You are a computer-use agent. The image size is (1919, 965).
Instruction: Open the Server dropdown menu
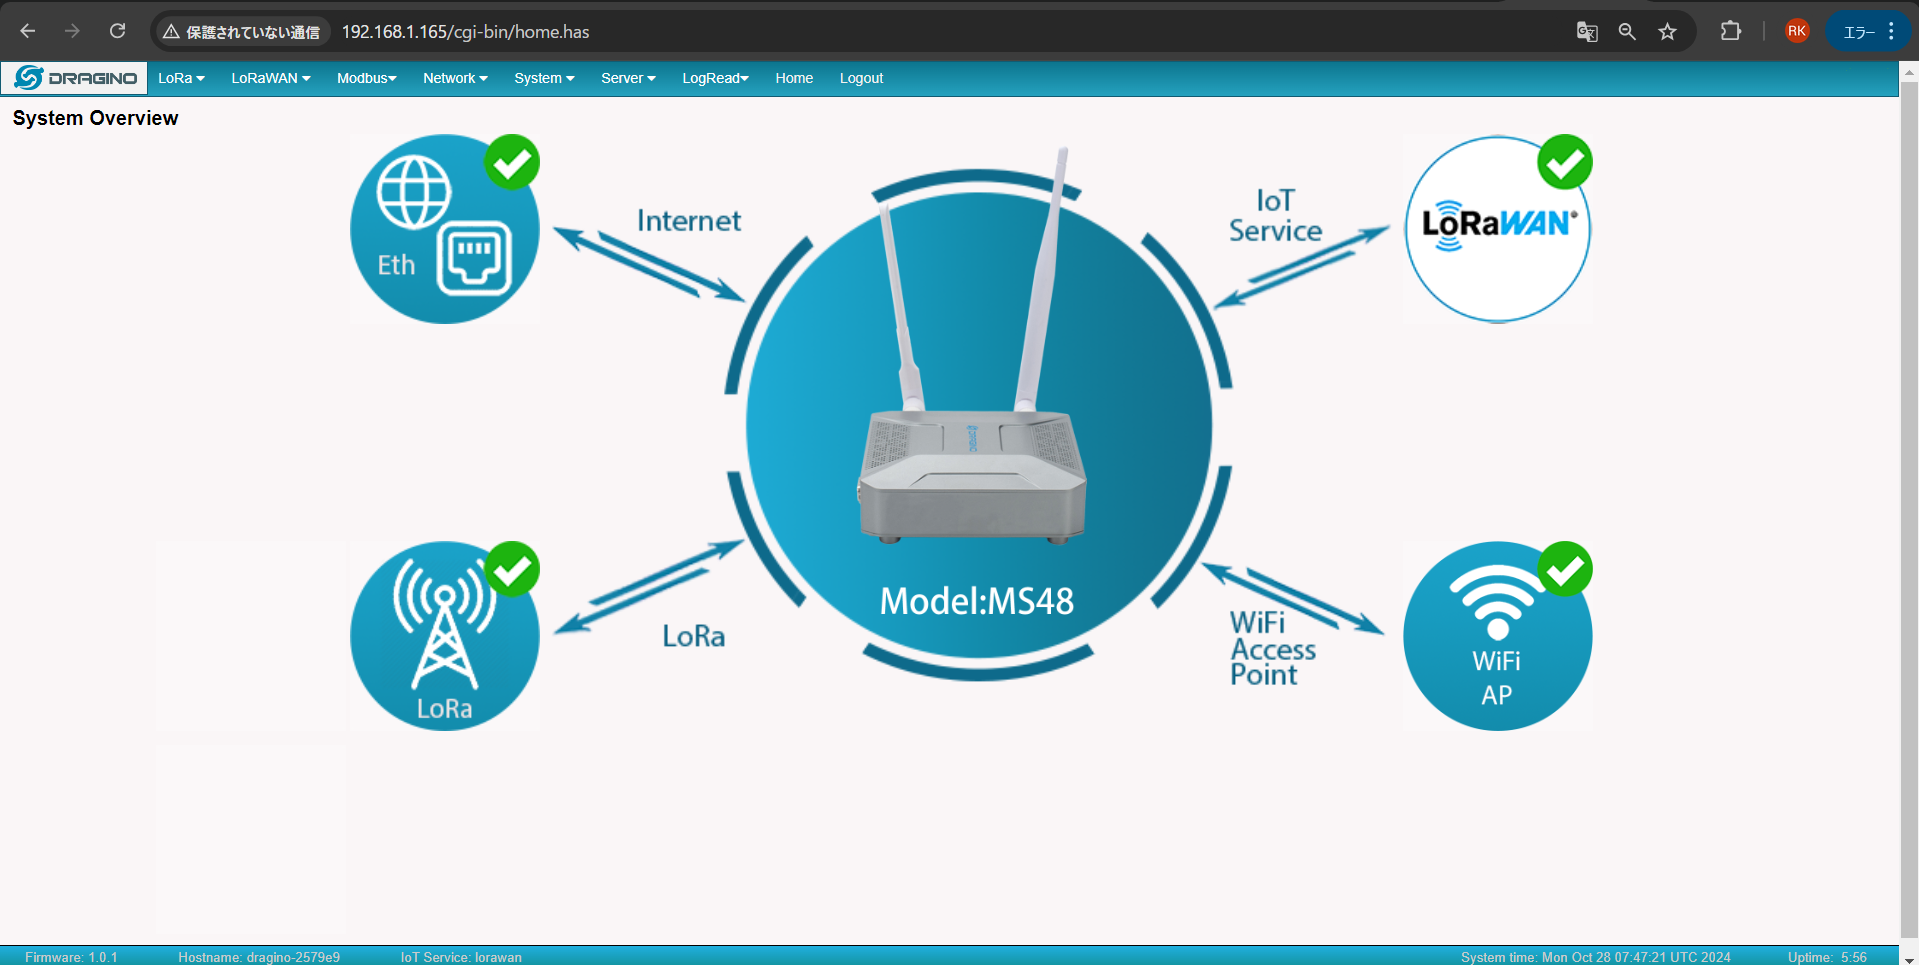tap(628, 78)
